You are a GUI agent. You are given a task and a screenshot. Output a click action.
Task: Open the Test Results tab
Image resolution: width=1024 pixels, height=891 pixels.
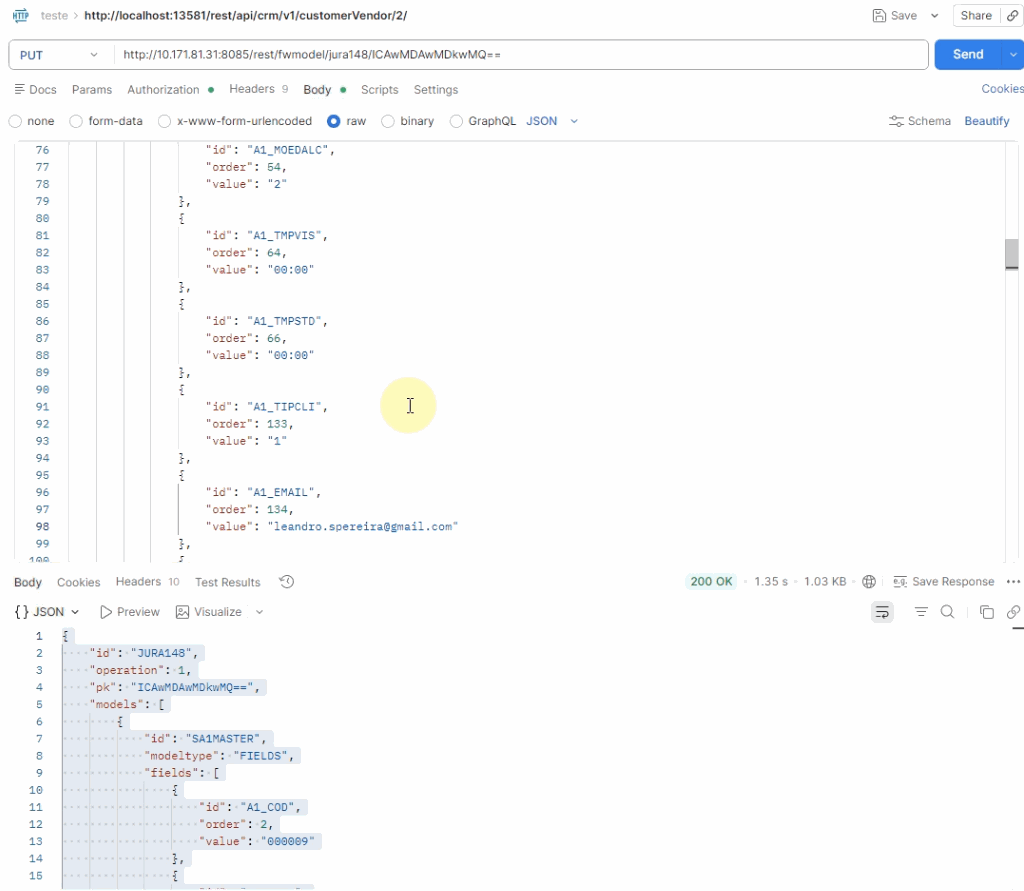point(227,582)
